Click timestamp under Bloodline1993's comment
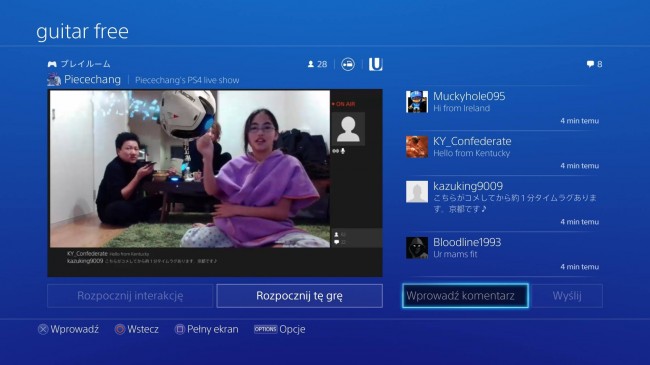This screenshot has width=650, height=365. (x=580, y=267)
